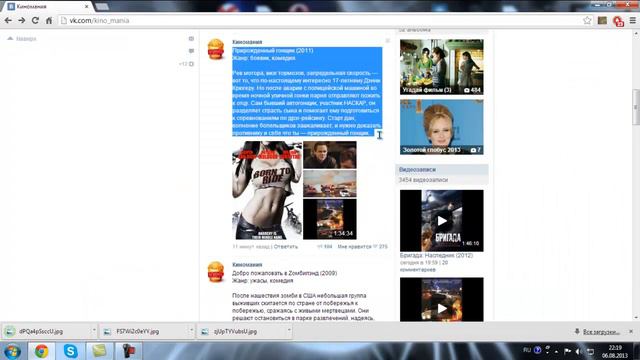Click the 3454 видеозаписи count

(x=423, y=180)
